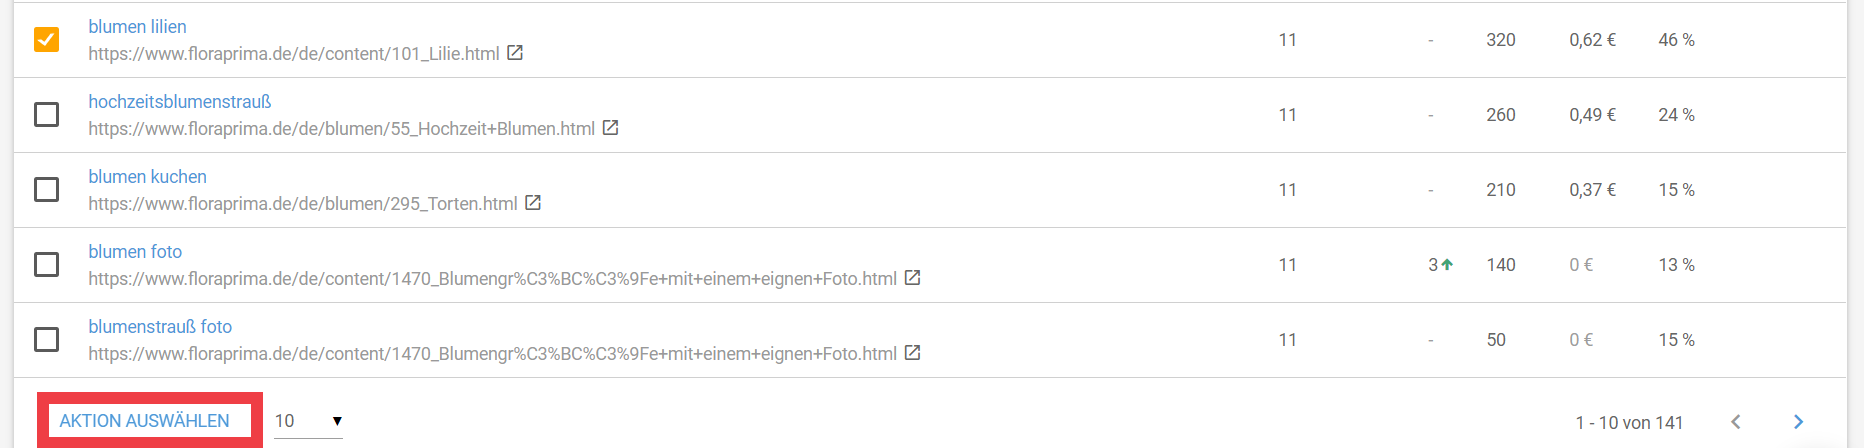This screenshot has height=448, width=1864.
Task: Open external link icon for Lilie.html URL
Action: coord(515,53)
